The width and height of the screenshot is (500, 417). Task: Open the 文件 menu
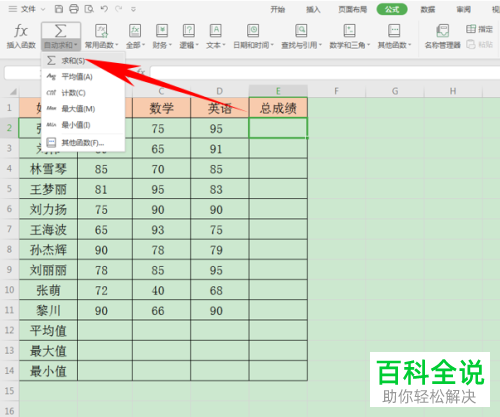(28, 9)
